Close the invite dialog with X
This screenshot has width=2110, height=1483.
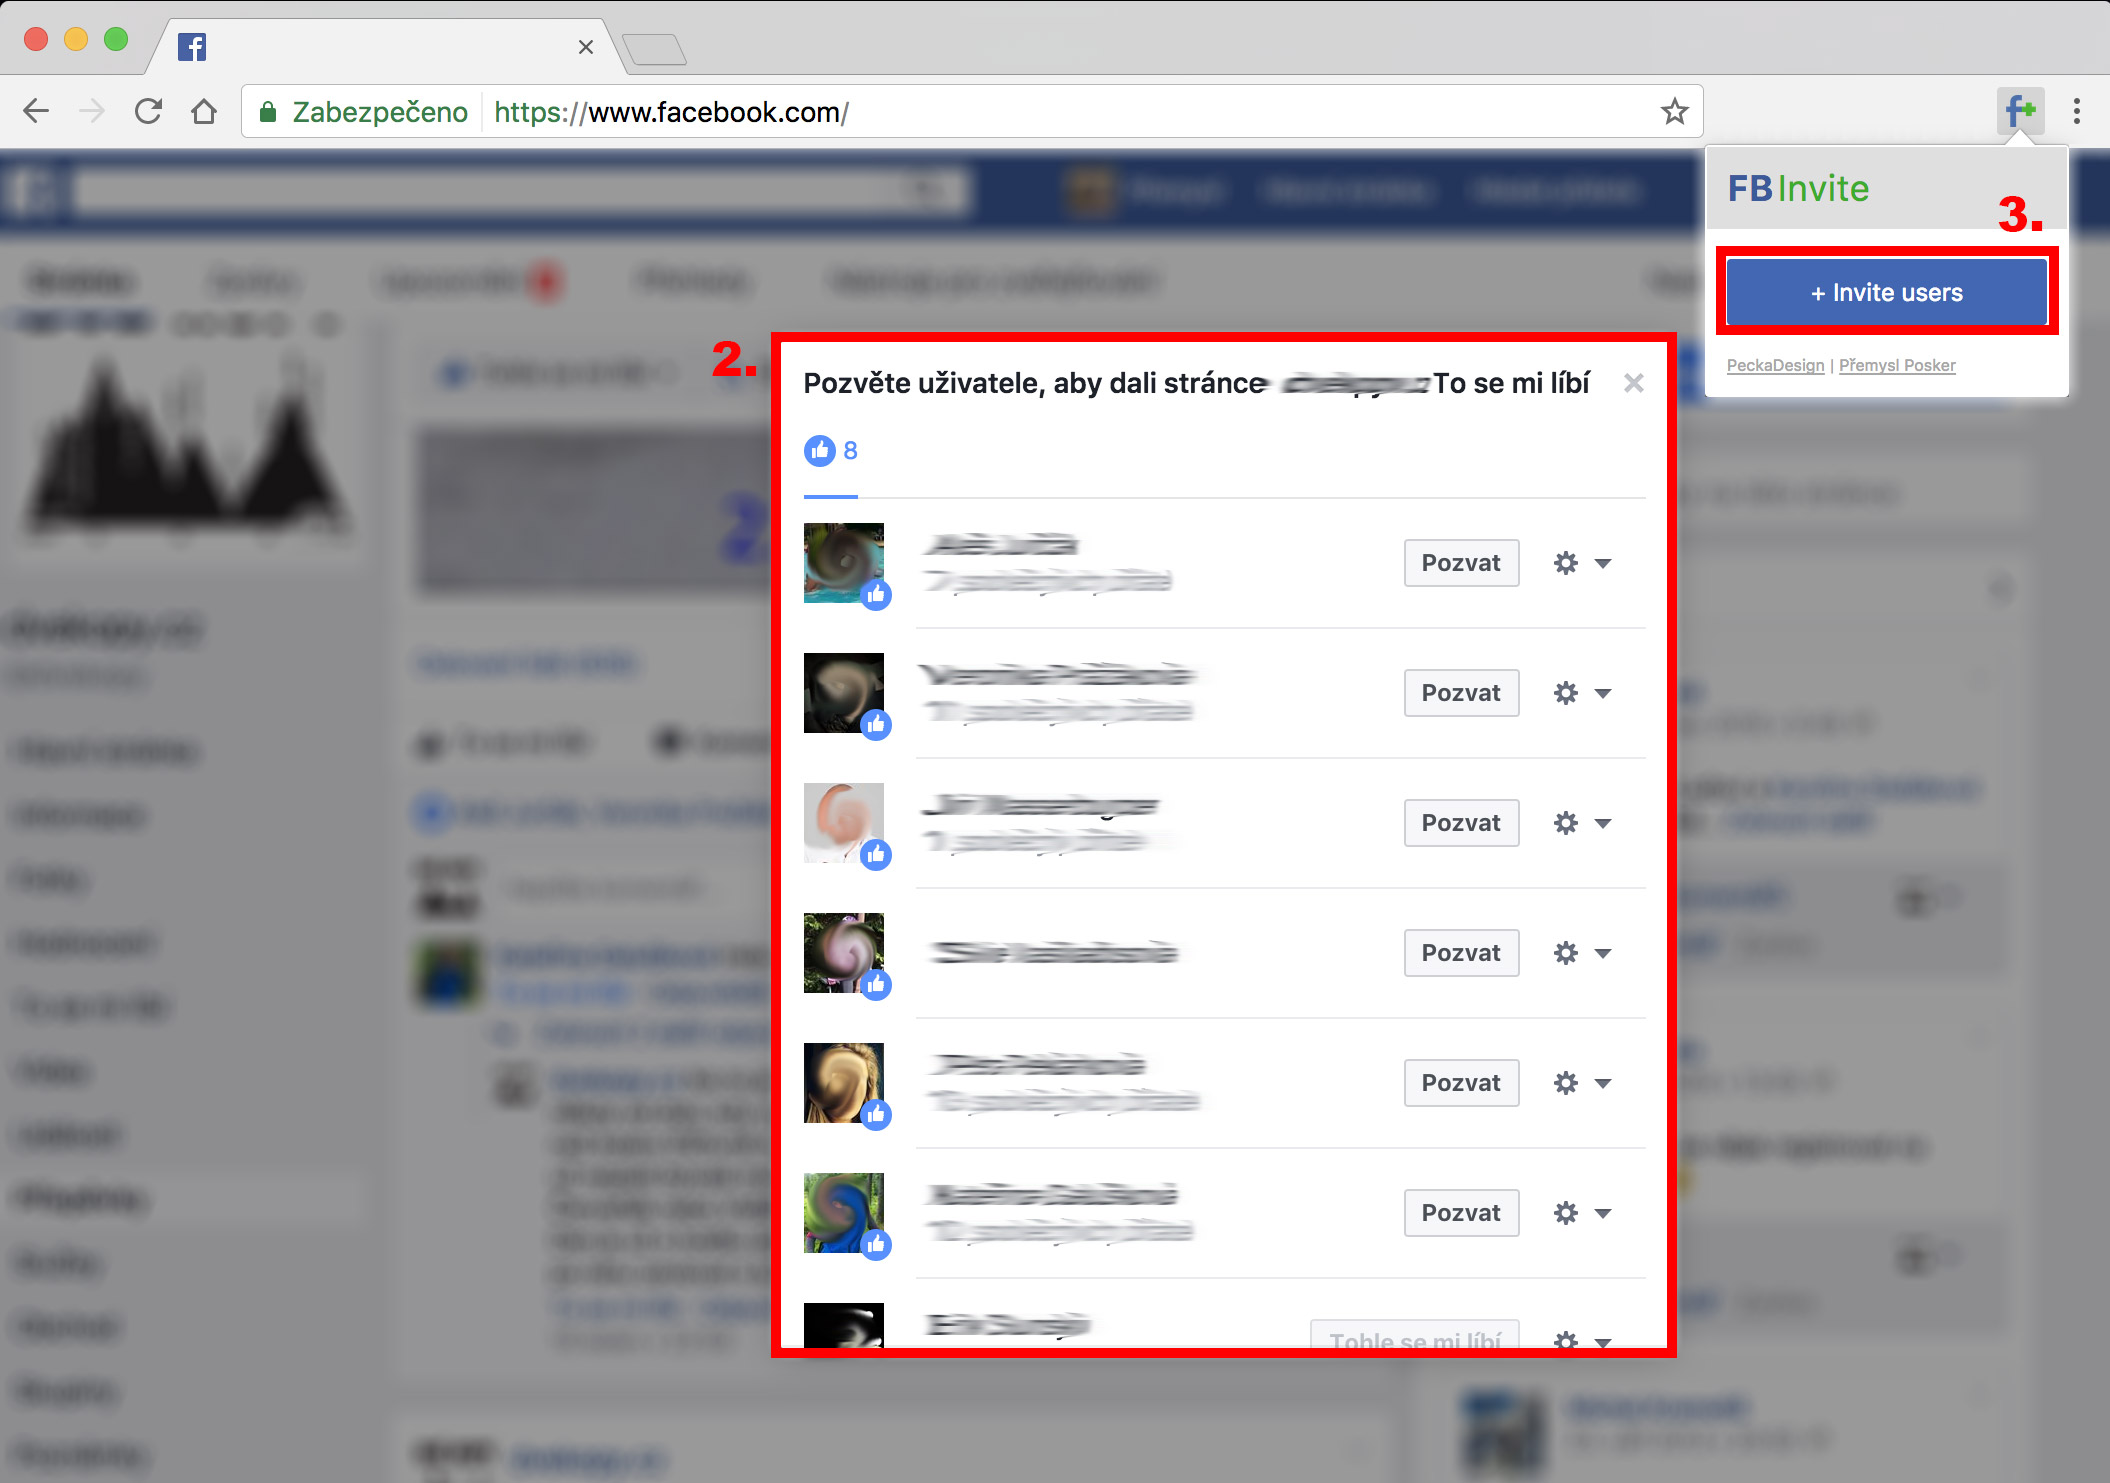click(x=1634, y=383)
